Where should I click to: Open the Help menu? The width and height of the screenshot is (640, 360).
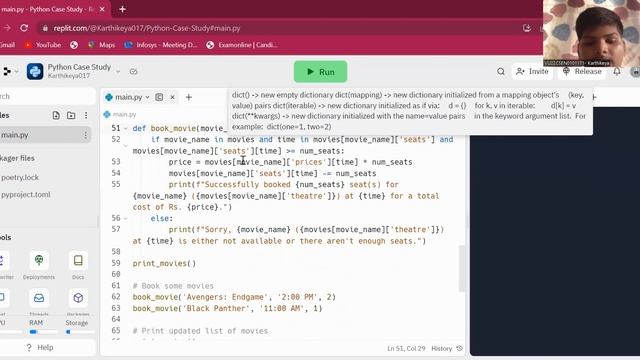pos(40,347)
